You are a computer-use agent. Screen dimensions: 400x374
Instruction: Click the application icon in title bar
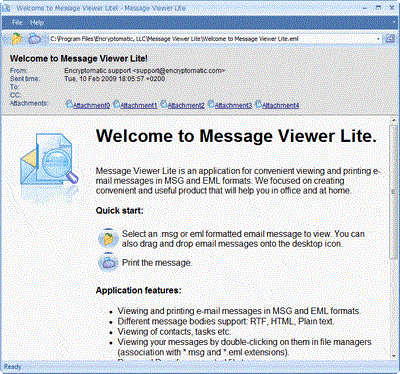pos(6,8)
